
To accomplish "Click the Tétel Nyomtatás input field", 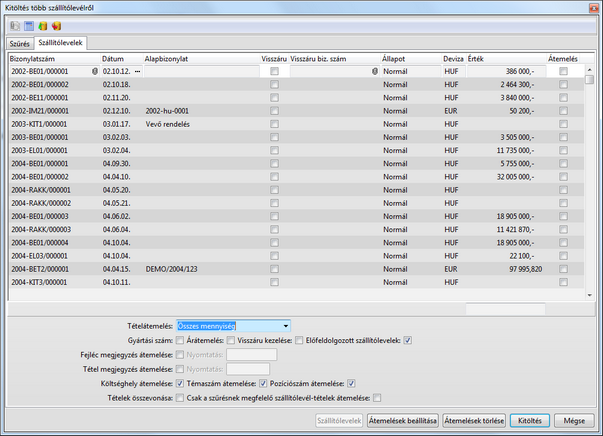I will (x=248, y=369).
